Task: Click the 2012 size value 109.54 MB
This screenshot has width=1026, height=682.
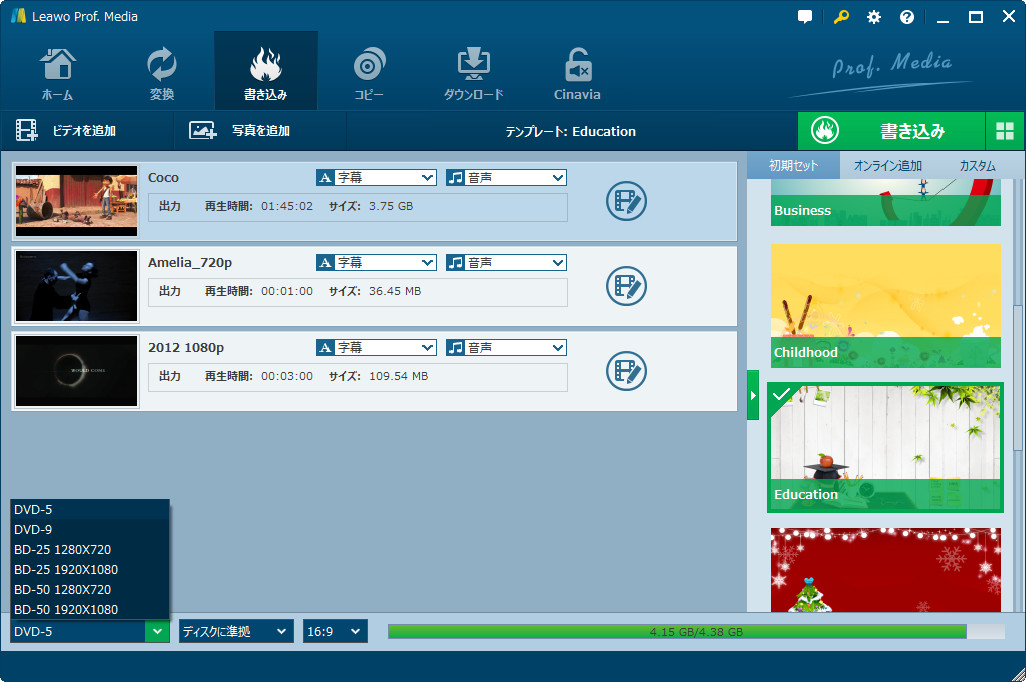Action: point(398,376)
